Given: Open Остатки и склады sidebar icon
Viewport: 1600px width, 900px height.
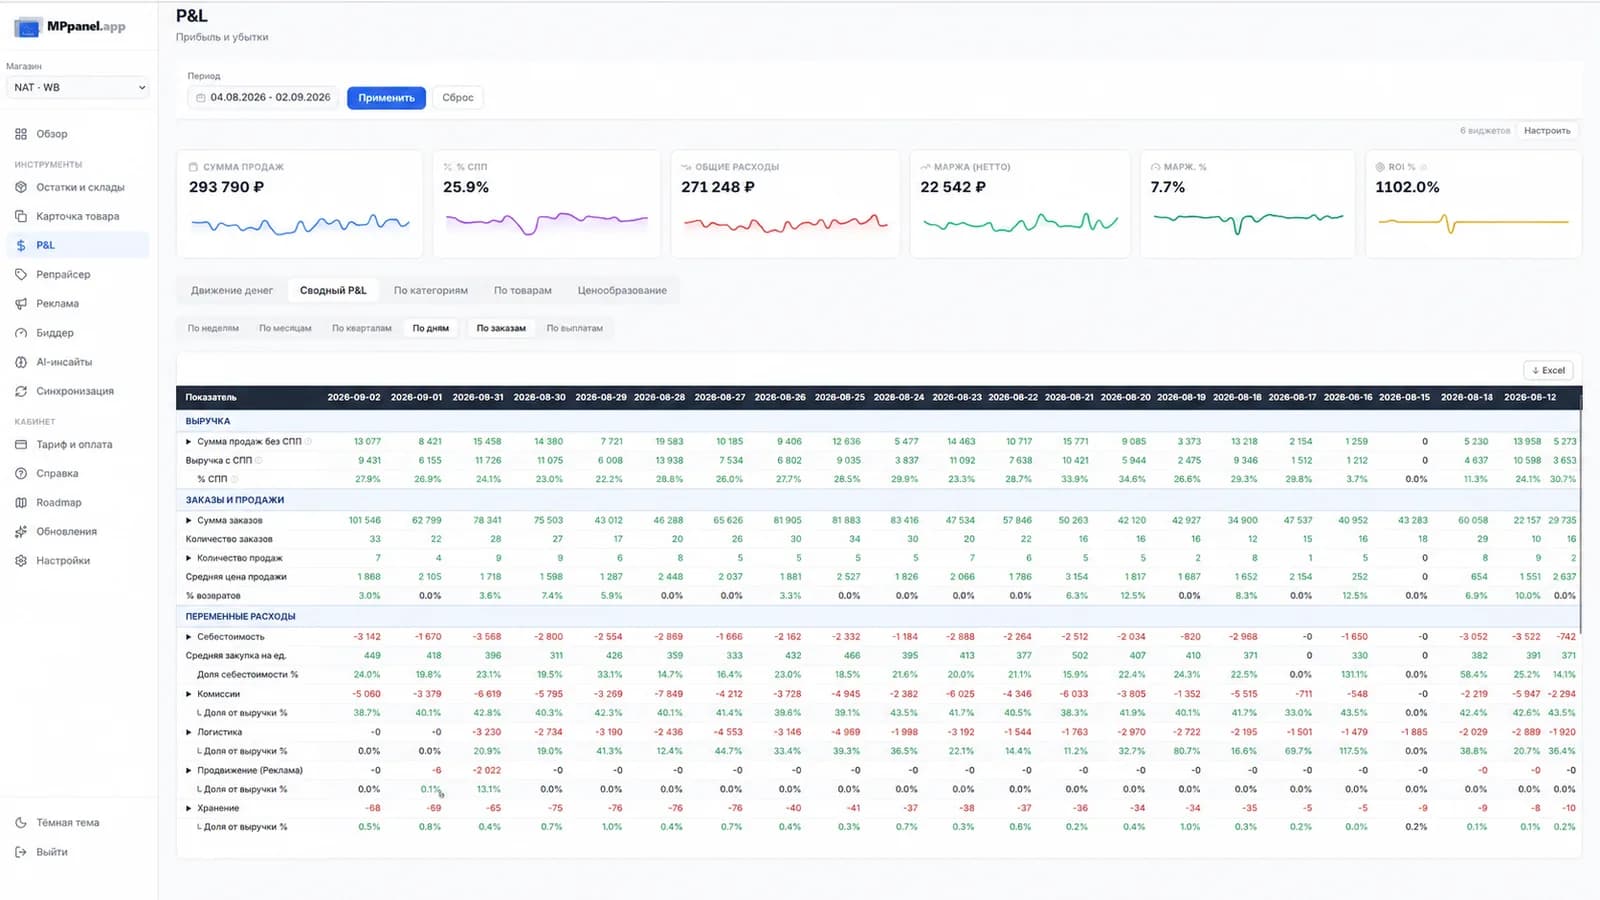Looking at the screenshot, I should (x=21, y=187).
